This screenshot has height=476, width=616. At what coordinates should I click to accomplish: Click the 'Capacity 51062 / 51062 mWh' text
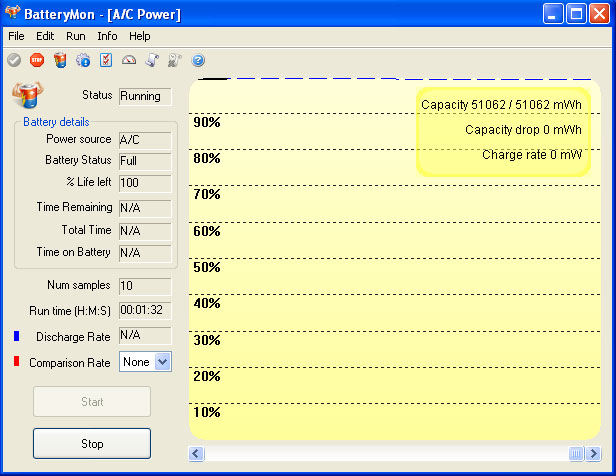(501, 105)
